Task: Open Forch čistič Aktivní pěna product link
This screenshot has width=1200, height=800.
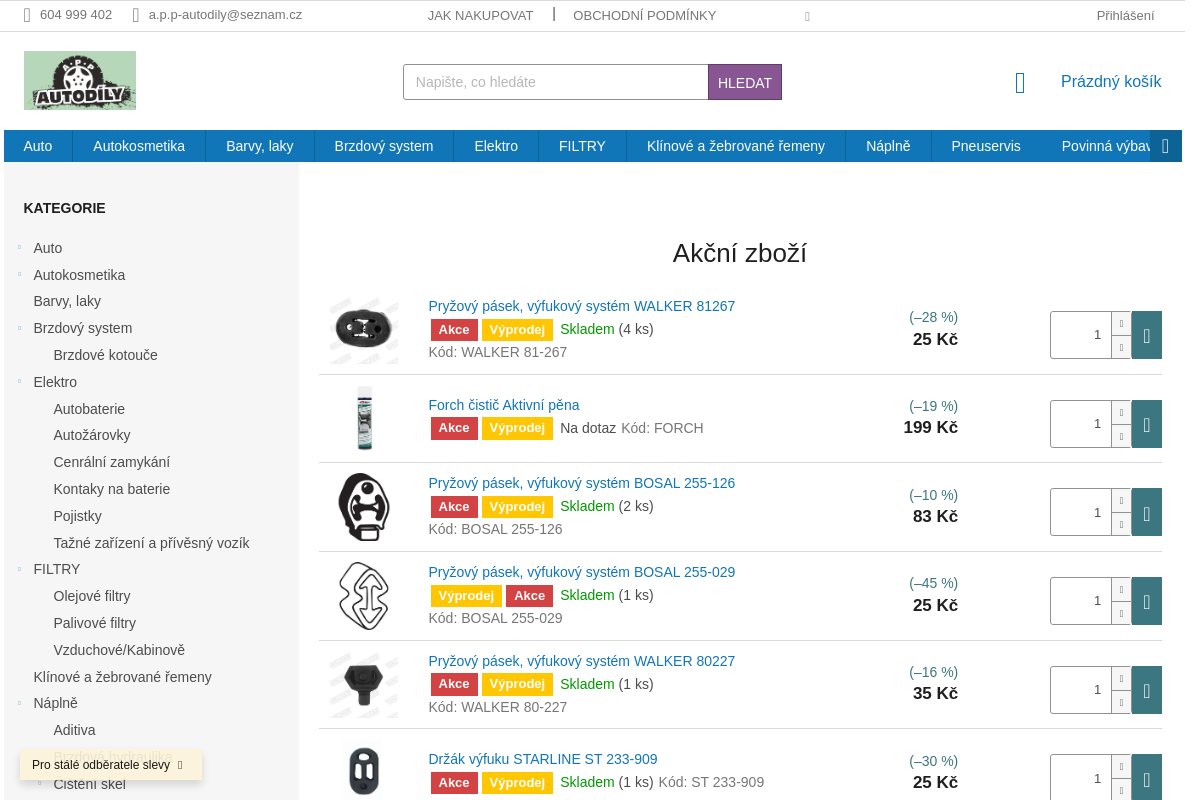Action: [x=504, y=405]
